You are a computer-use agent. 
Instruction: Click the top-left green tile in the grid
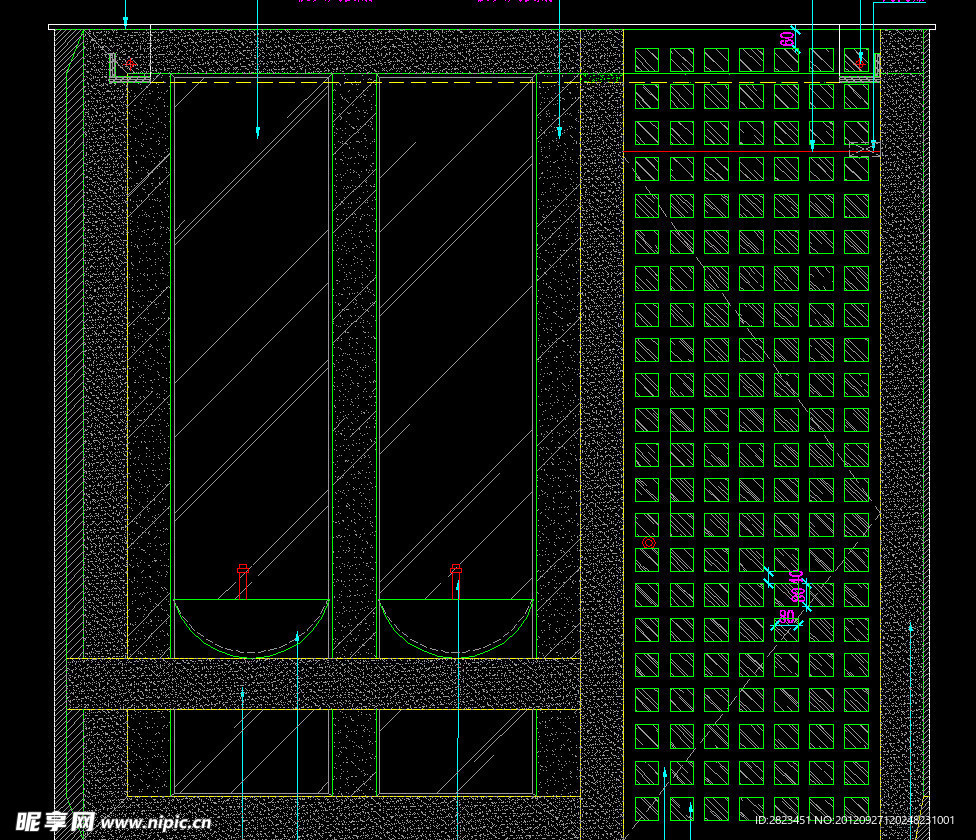(x=647, y=60)
